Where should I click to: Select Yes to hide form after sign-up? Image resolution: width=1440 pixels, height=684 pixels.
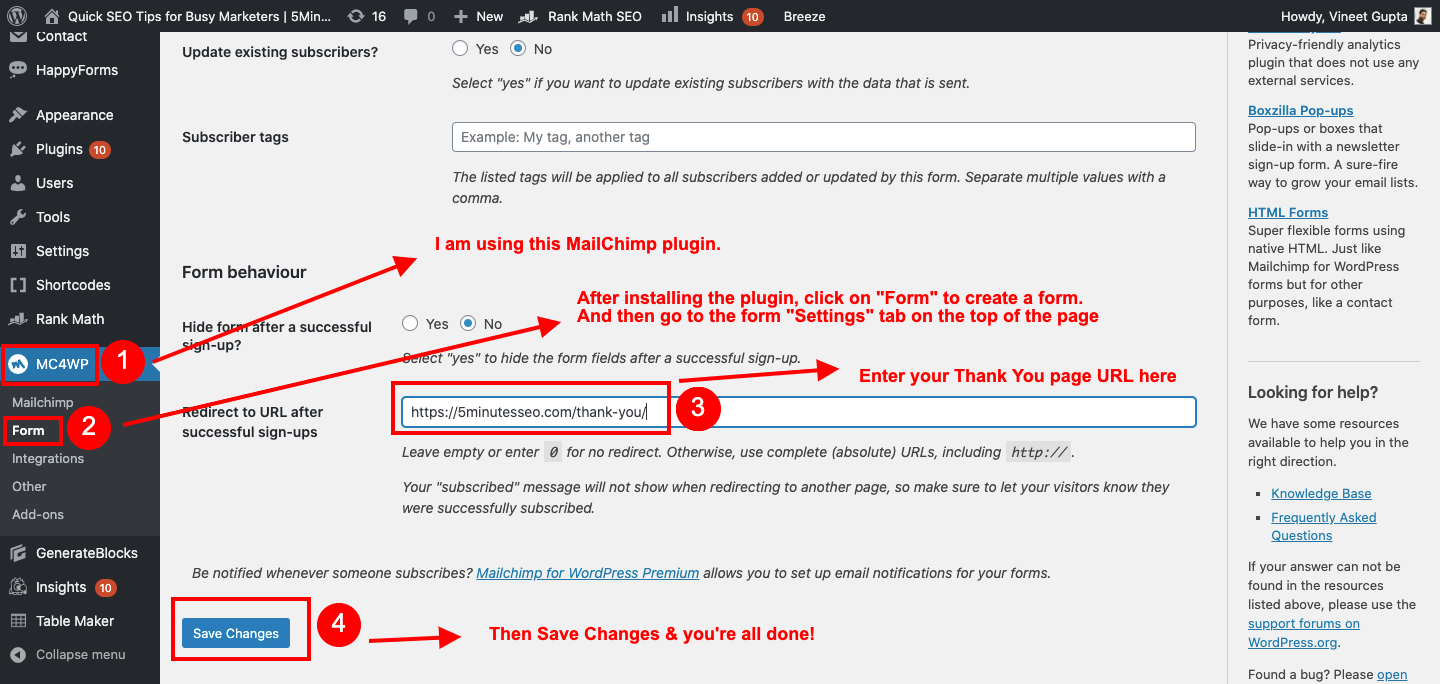pyautogui.click(x=410, y=323)
